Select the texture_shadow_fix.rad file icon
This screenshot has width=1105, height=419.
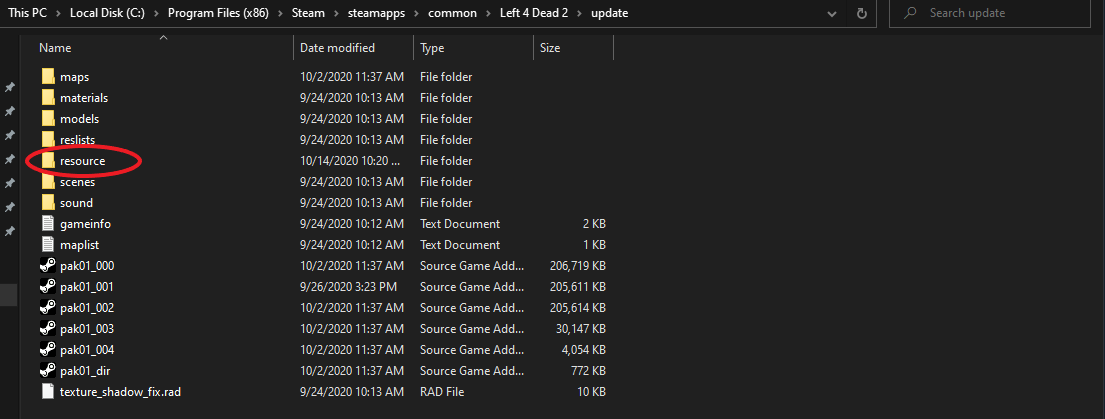point(47,392)
